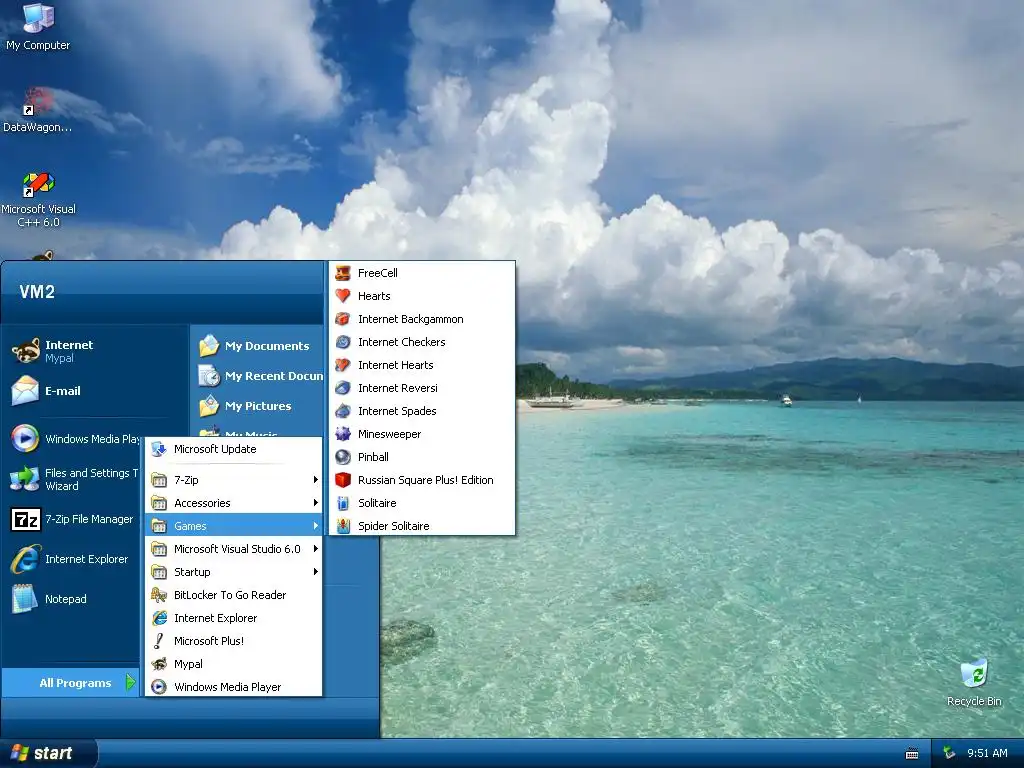Image resolution: width=1024 pixels, height=768 pixels.
Task: Click the green All Programs arrow
Action: click(x=131, y=682)
